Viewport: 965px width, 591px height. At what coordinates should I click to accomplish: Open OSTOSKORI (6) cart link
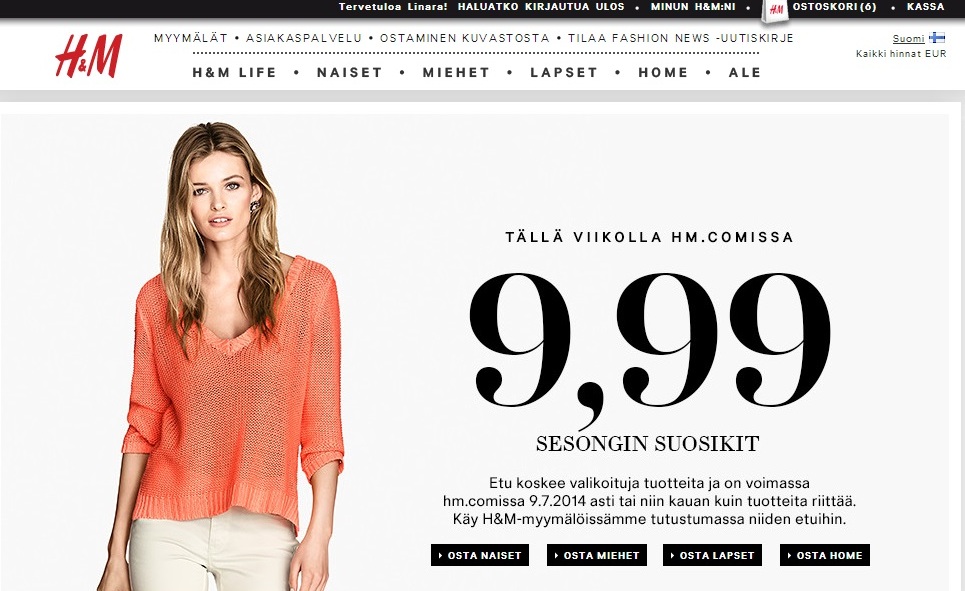coord(835,7)
